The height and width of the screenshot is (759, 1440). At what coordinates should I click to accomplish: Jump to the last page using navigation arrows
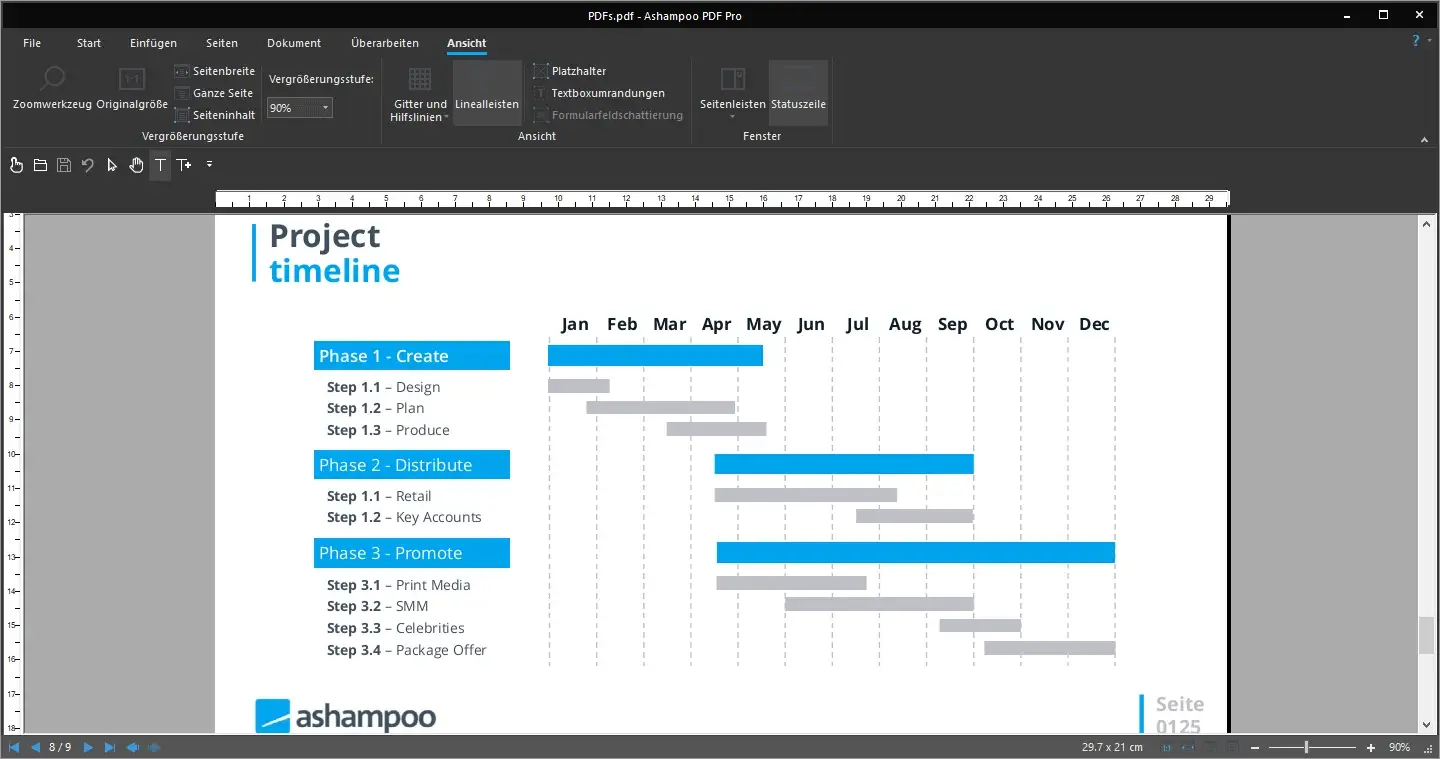point(110,747)
